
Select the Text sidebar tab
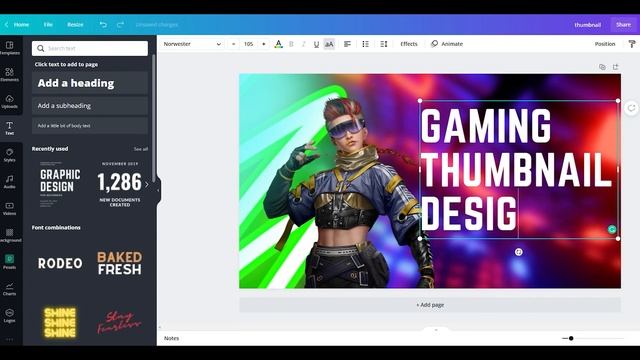pyautogui.click(x=10, y=128)
